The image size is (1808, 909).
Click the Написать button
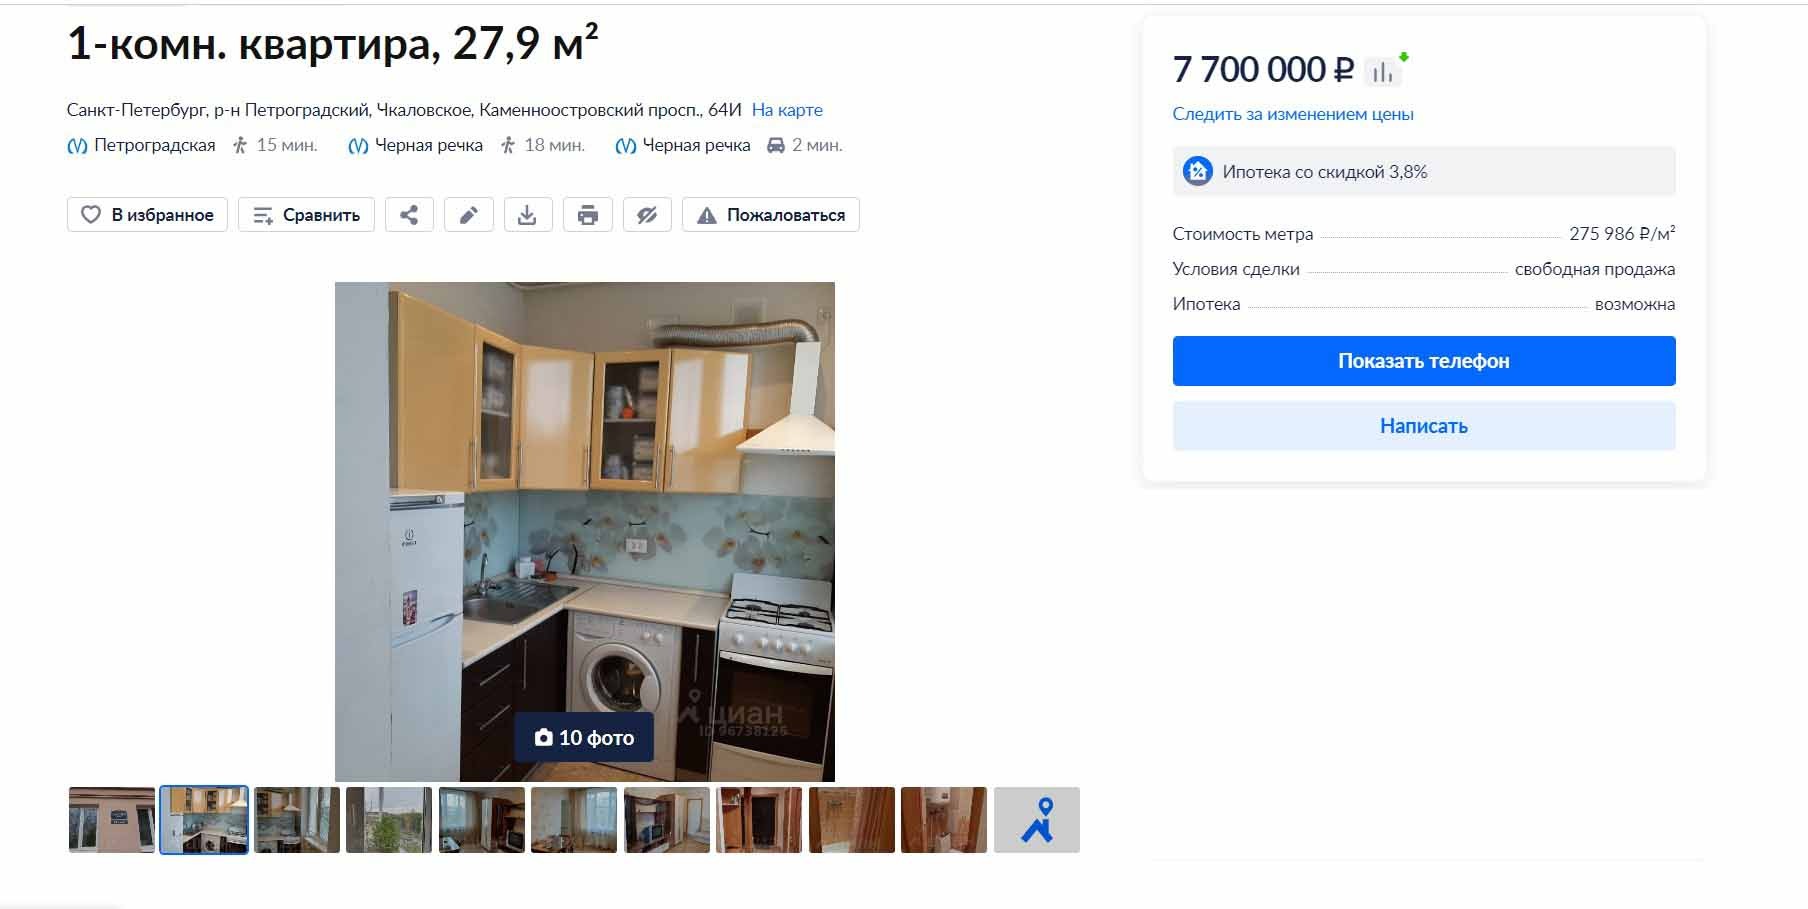[1424, 426]
